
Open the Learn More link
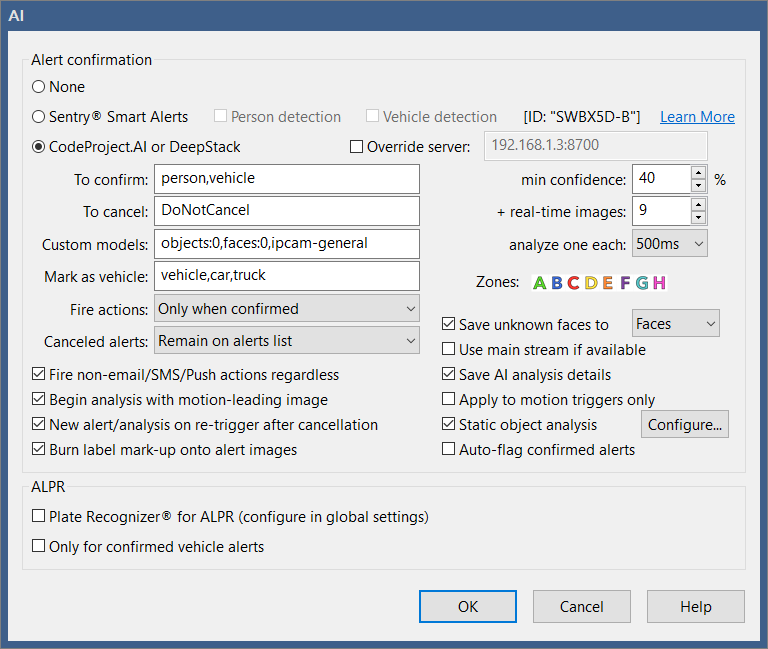coord(697,117)
